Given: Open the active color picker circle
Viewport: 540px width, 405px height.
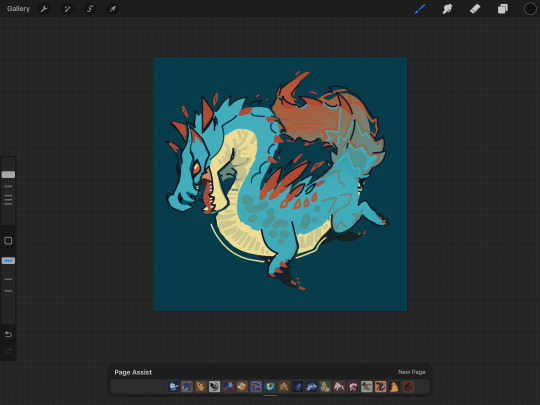Looking at the screenshot, I should tap(530, 9).
